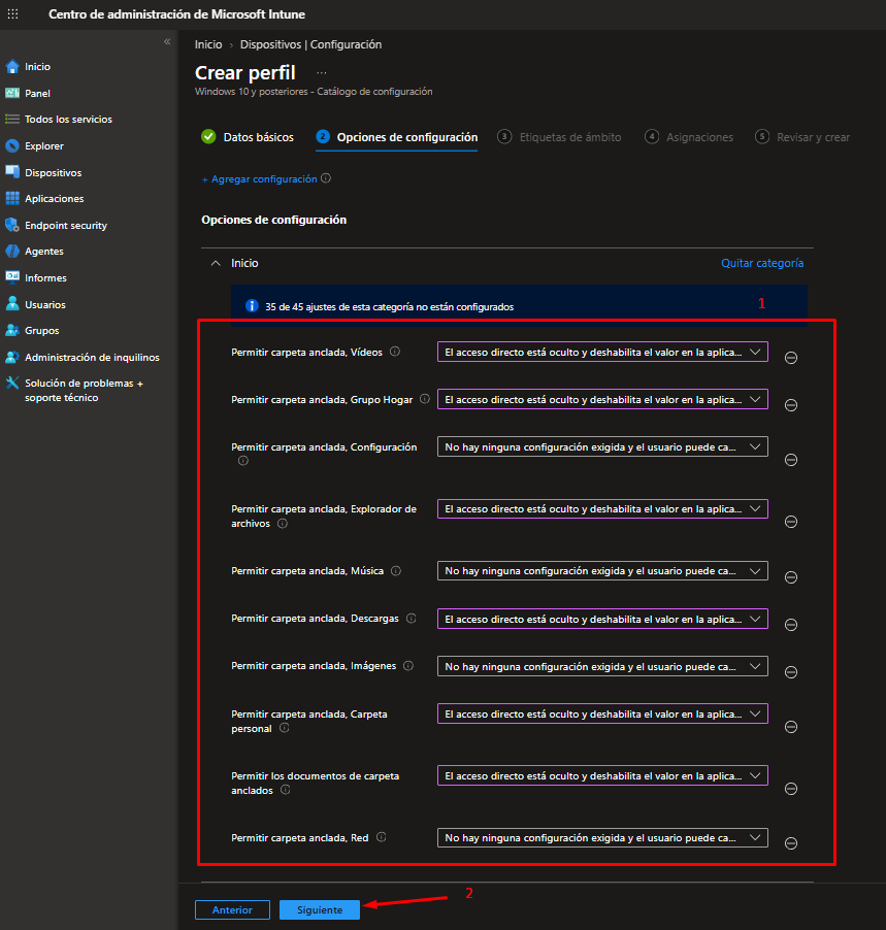Open Dispositivos | Configuración breadcrumb

311,44
